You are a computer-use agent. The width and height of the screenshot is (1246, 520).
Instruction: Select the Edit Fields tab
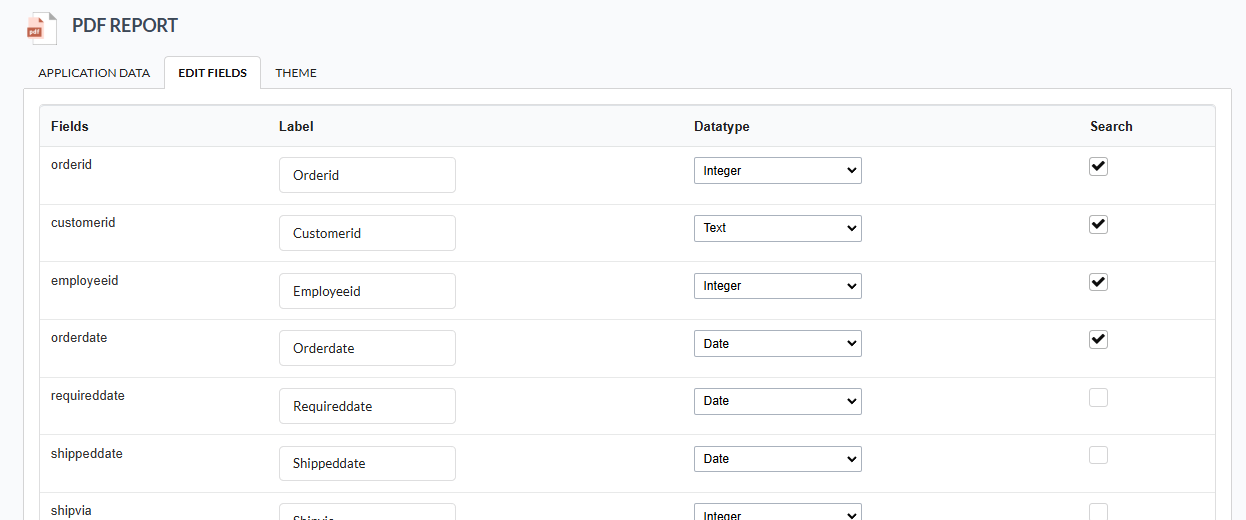tap(212, 73)
